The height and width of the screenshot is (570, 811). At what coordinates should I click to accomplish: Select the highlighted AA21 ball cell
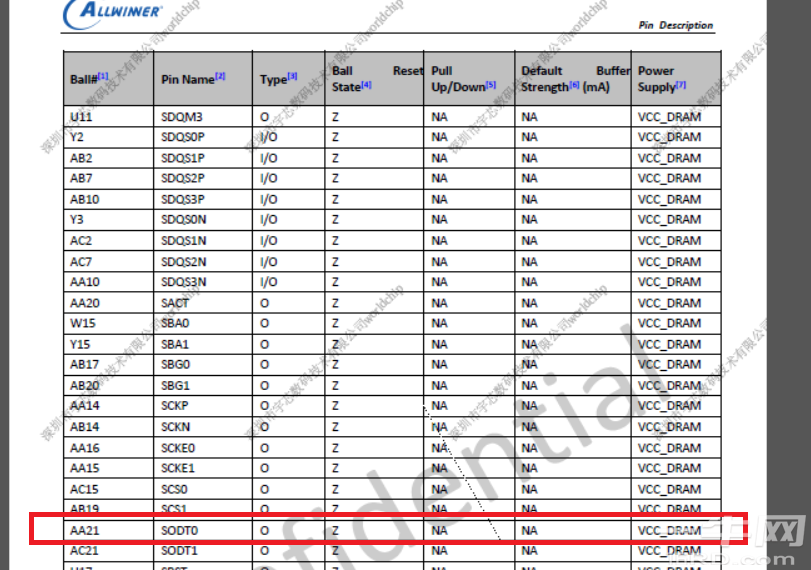coord(85,530)
